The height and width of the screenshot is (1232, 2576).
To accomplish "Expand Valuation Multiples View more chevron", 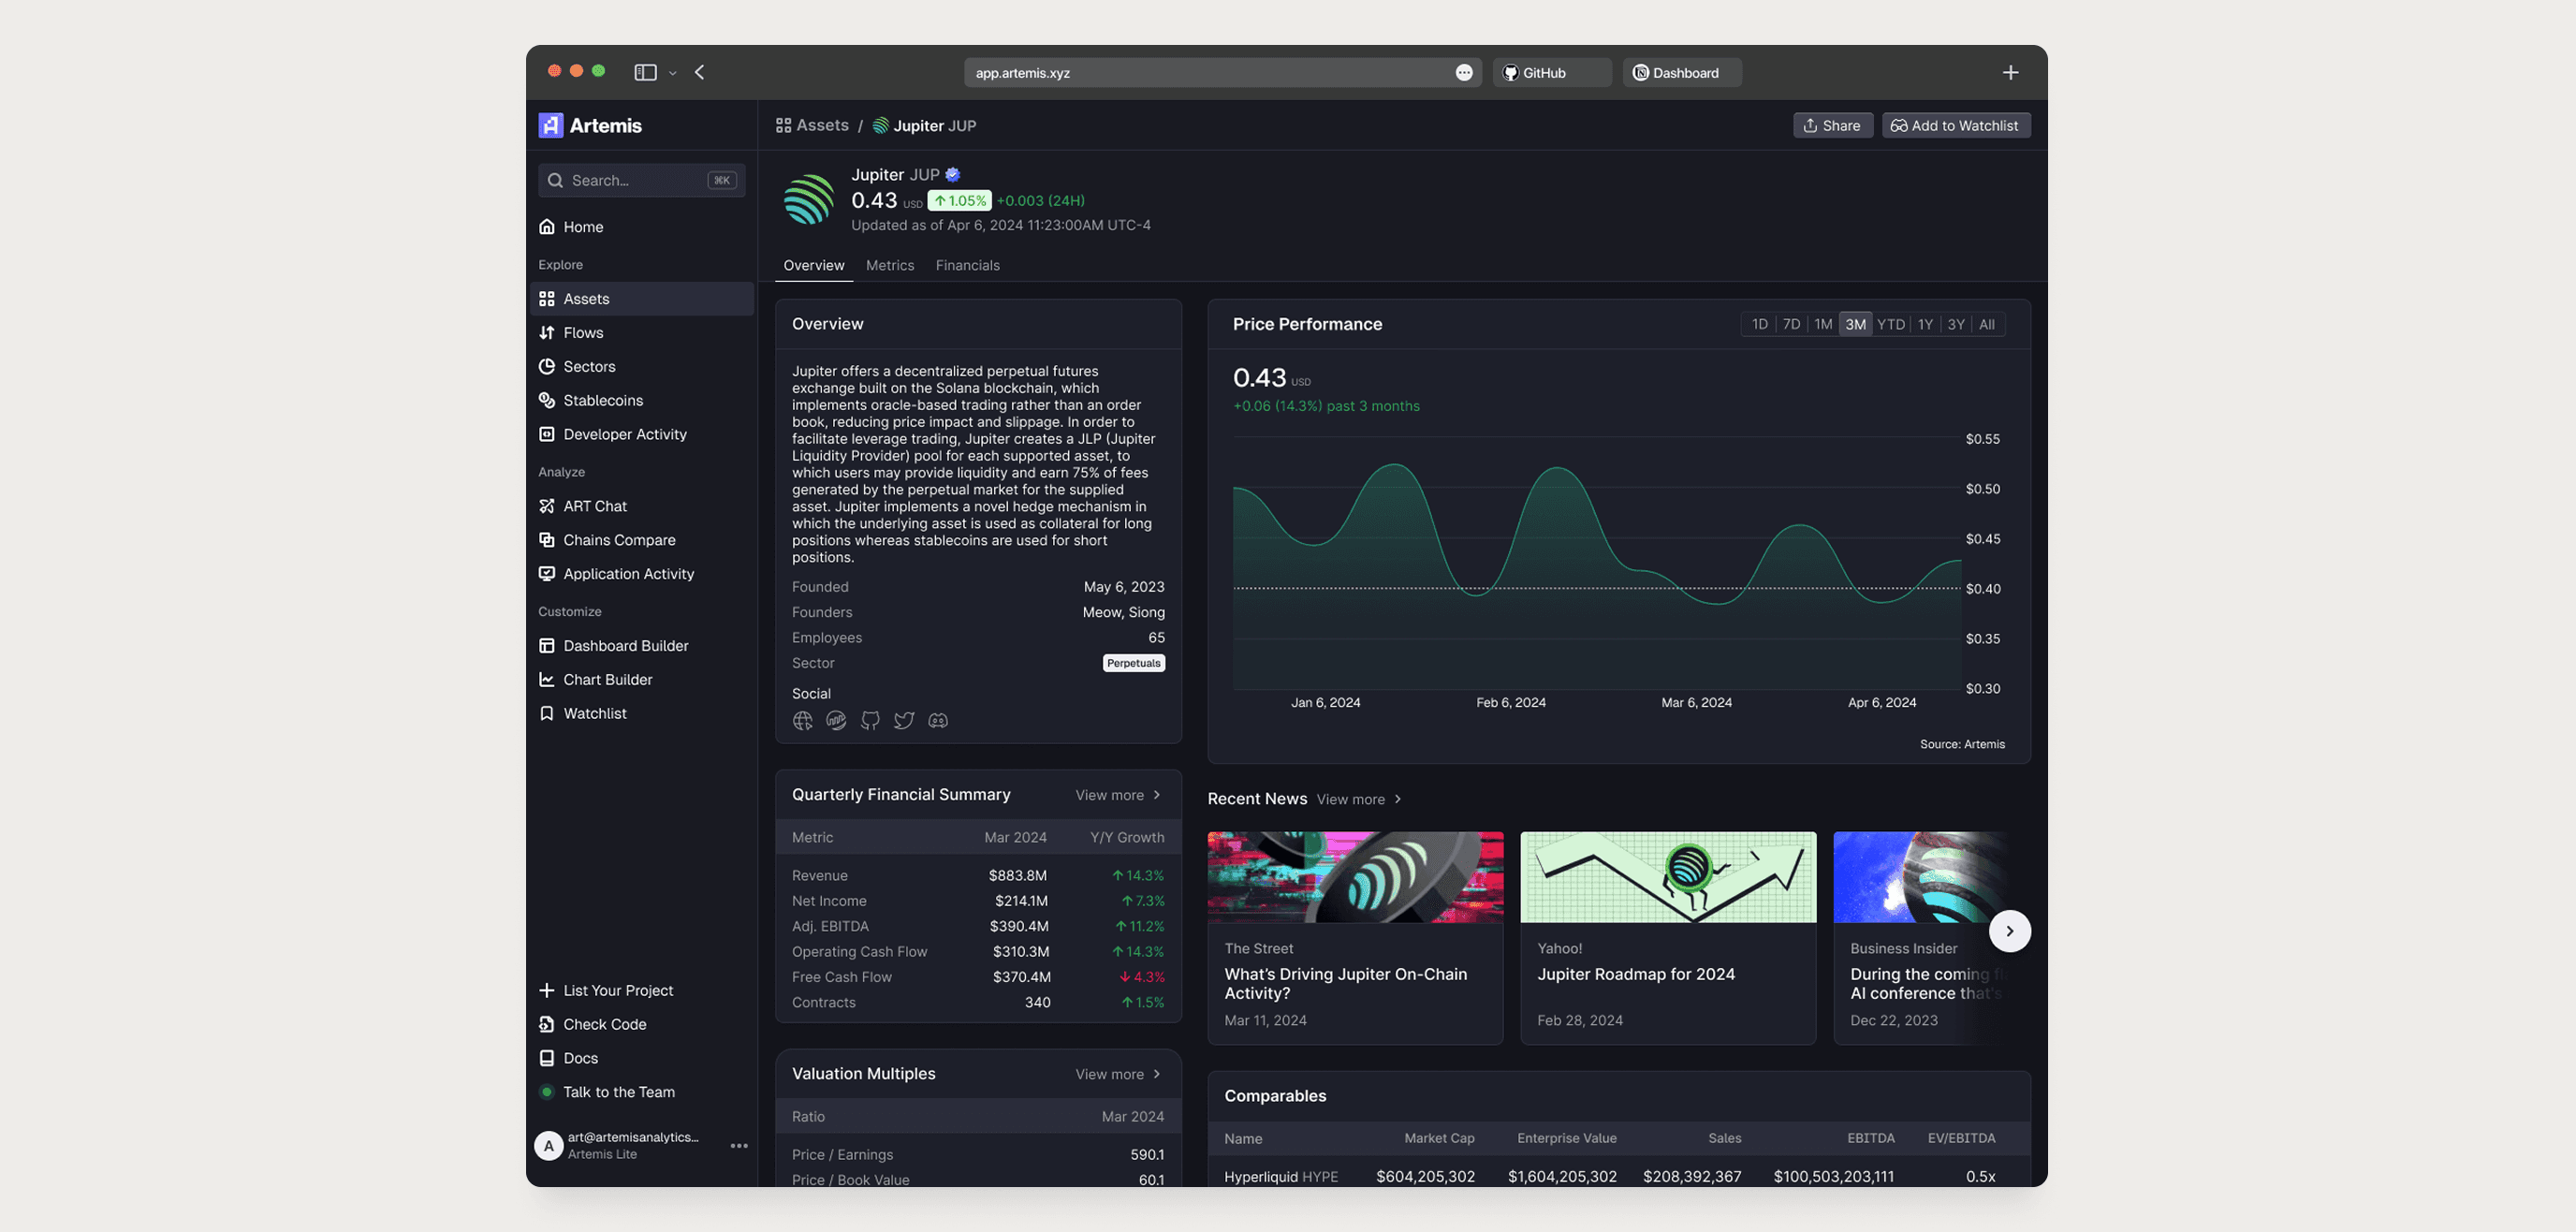I will [1156, 1074].
